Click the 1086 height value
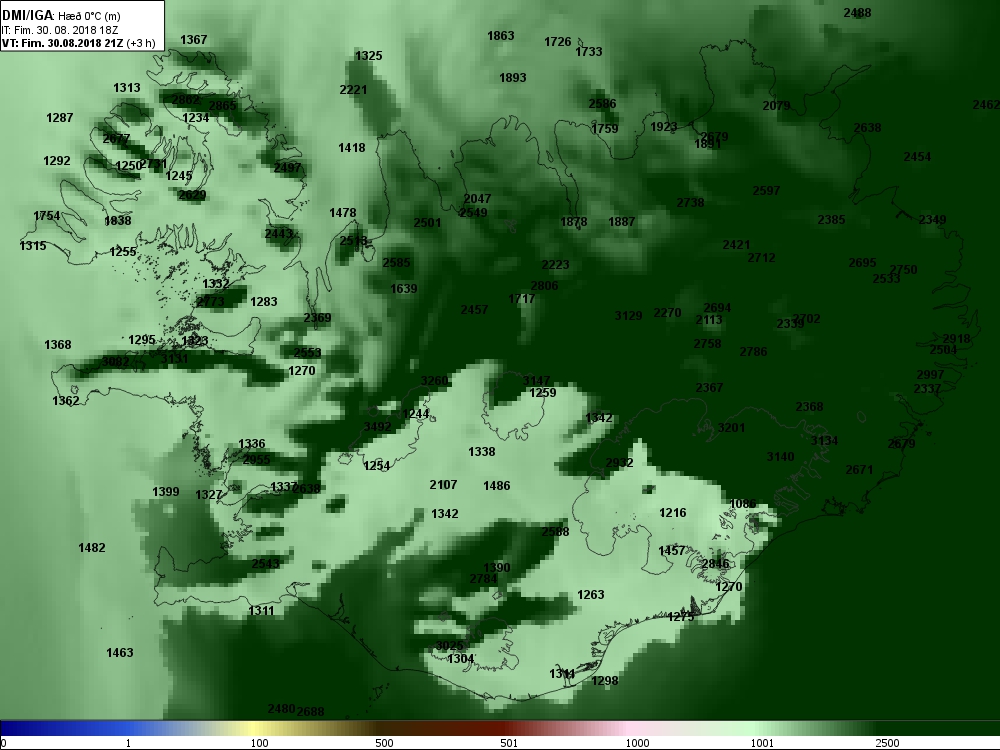The height and width of the screenshot is (750, 1000). [742, 504]
